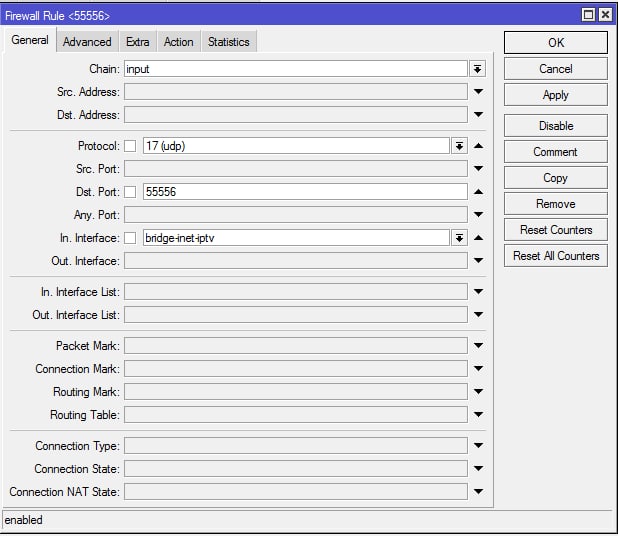
Task: Expand the Connection Type field
Action: [478, 445]
